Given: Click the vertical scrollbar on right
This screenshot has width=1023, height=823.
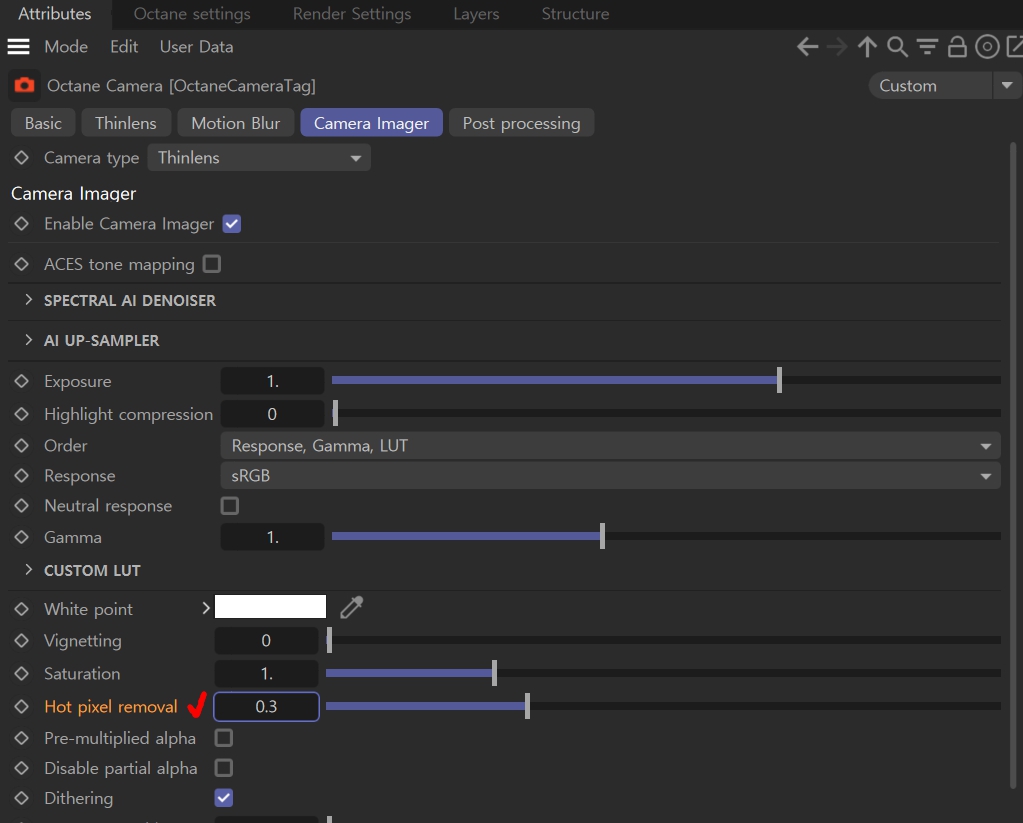Looking at the screenshot, I should click(1013, 465).
